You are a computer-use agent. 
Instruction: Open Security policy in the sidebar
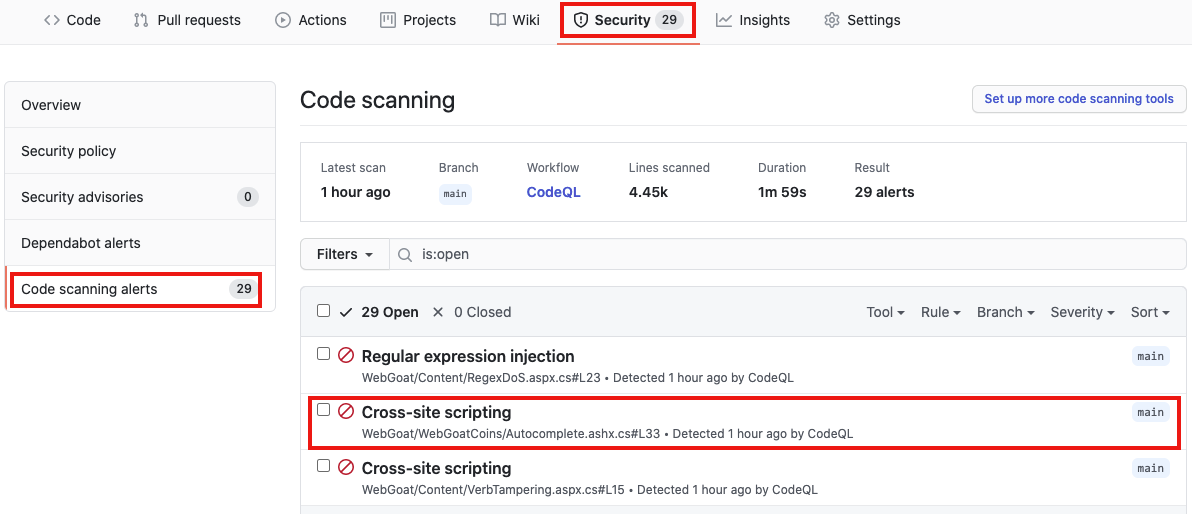(140, 151)
